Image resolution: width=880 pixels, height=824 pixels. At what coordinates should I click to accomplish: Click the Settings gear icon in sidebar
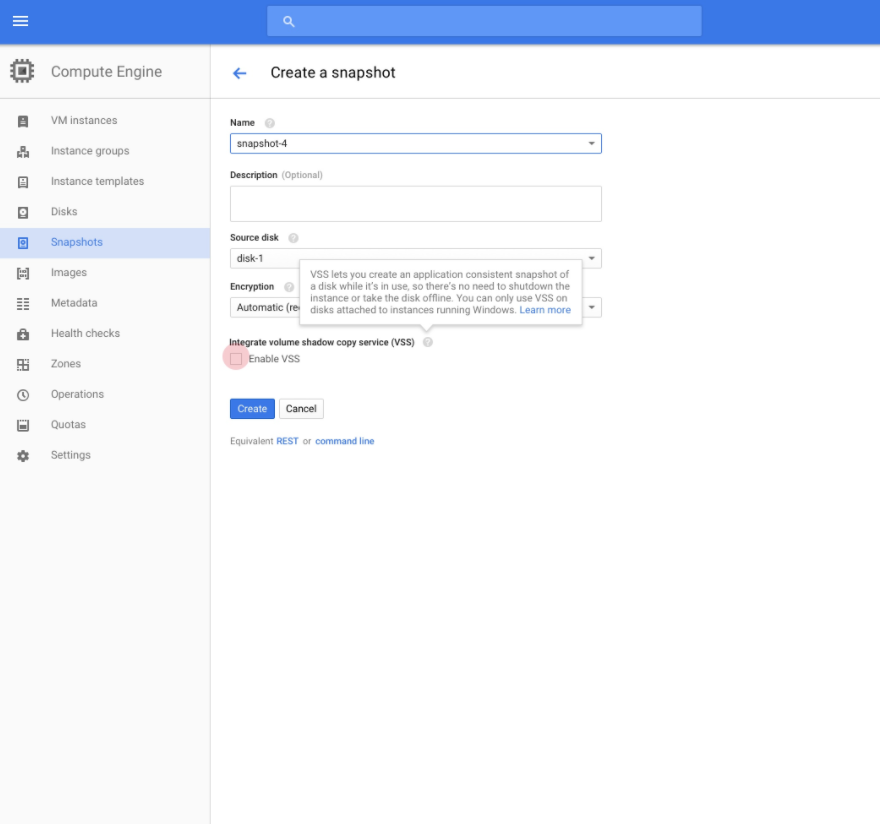coord(23,456)
